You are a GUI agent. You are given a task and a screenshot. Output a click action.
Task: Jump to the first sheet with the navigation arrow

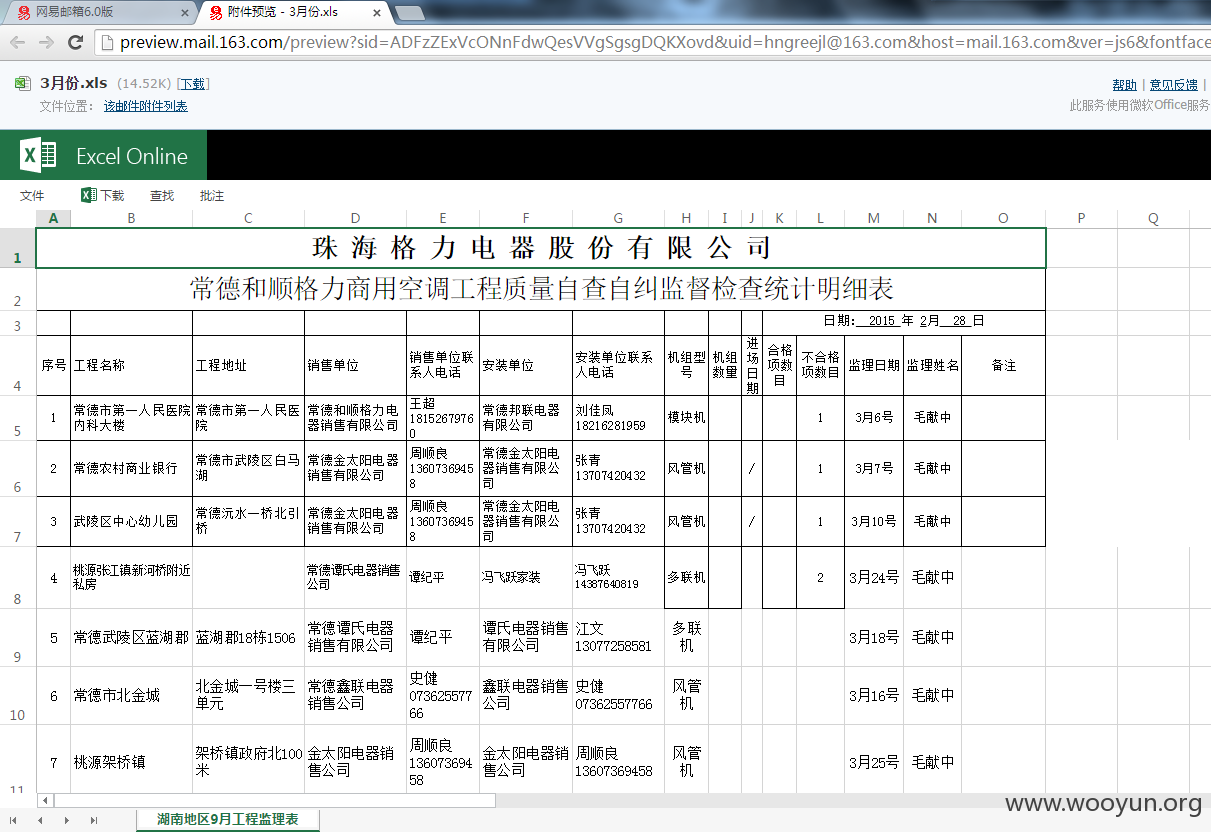pyautogui.click(x=13, y=820)
